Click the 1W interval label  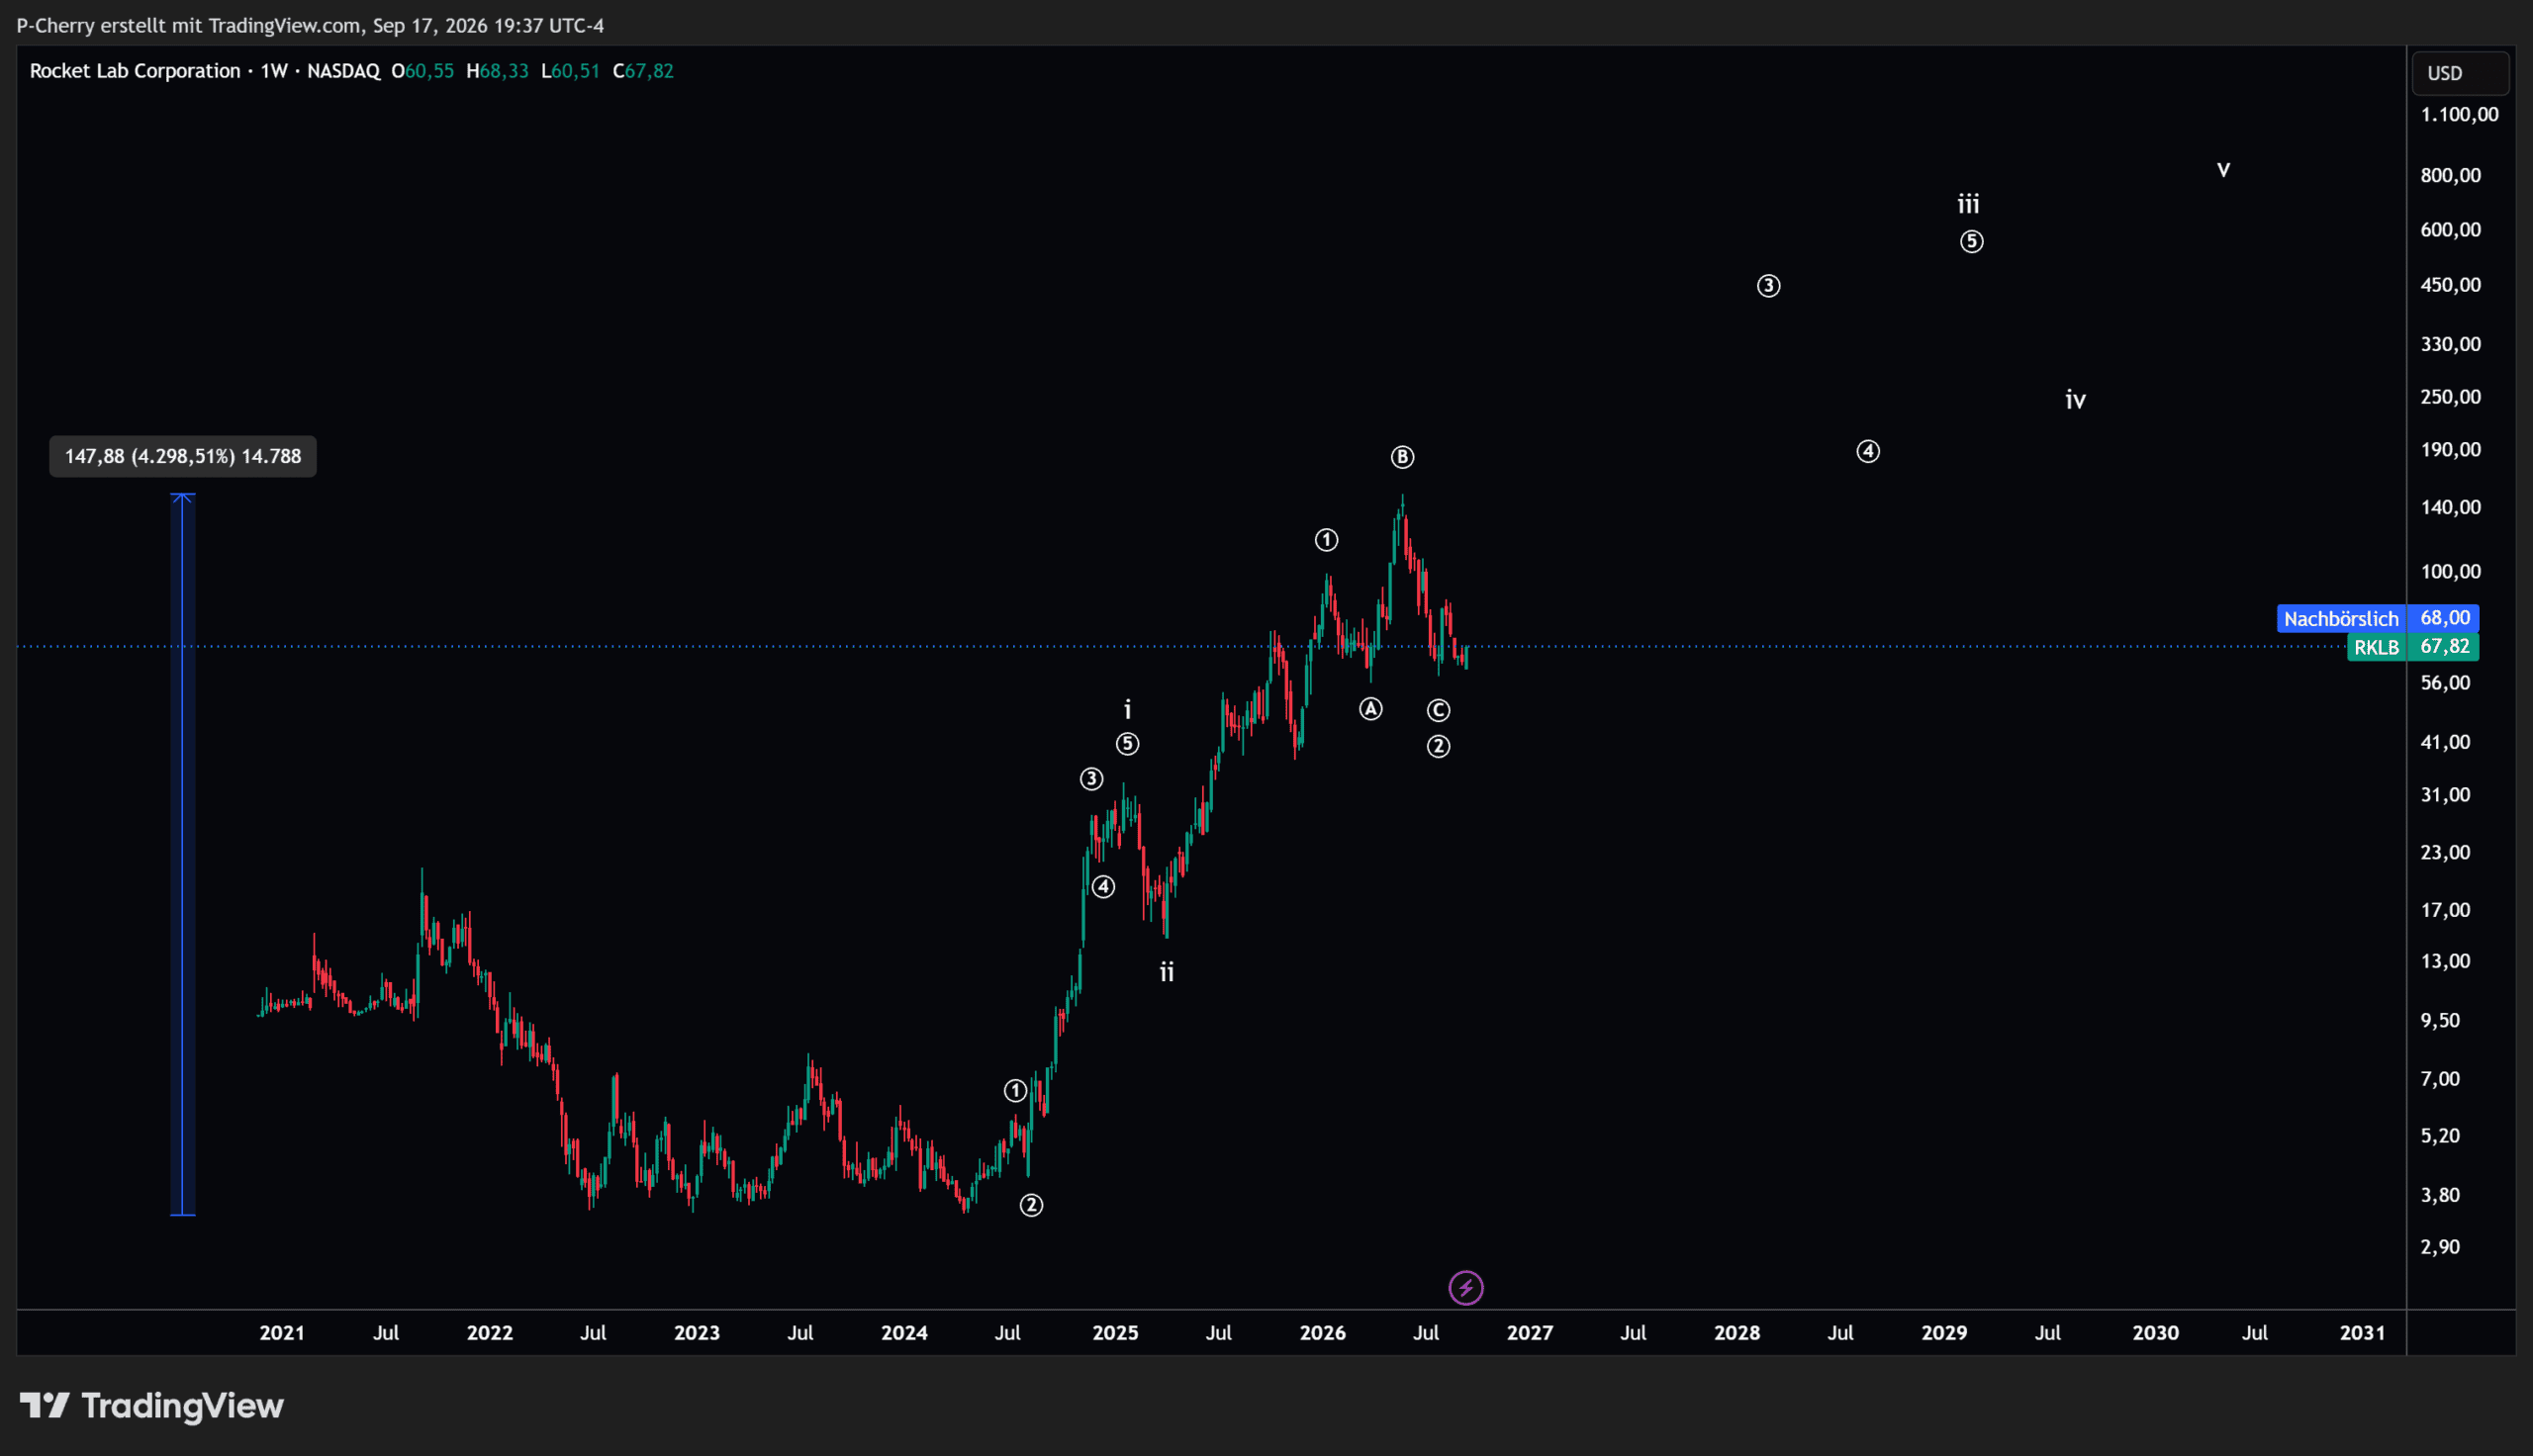coord(274,71)
